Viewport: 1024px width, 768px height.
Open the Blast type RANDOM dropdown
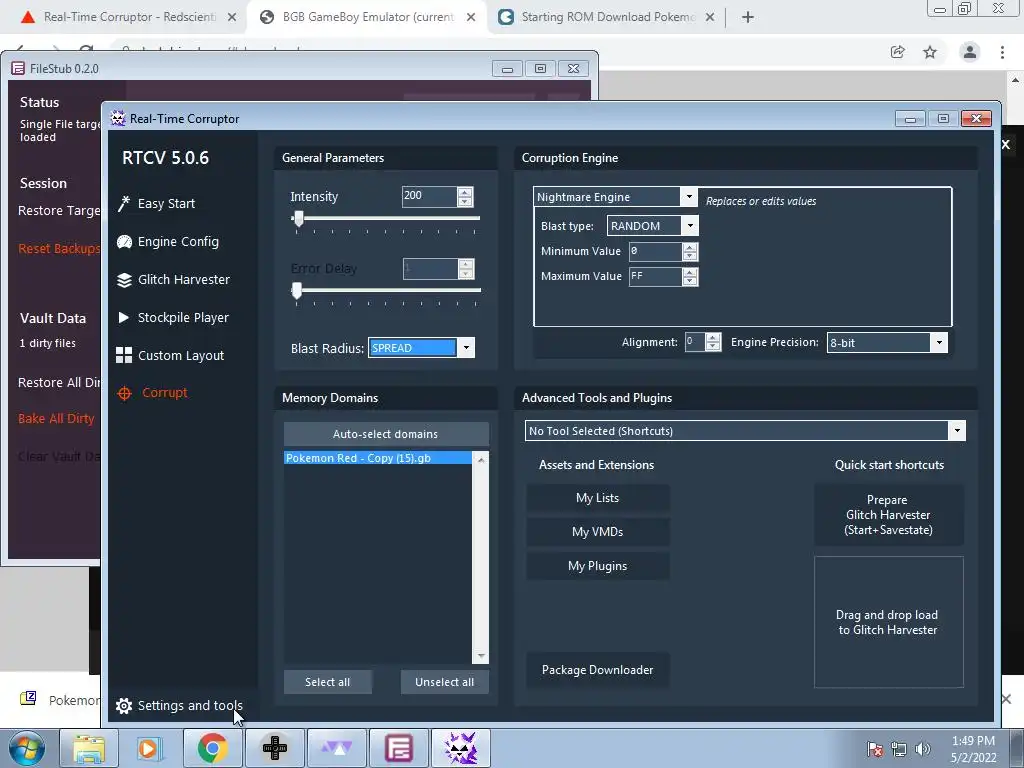pyautogui.click(x=690, y=225)
